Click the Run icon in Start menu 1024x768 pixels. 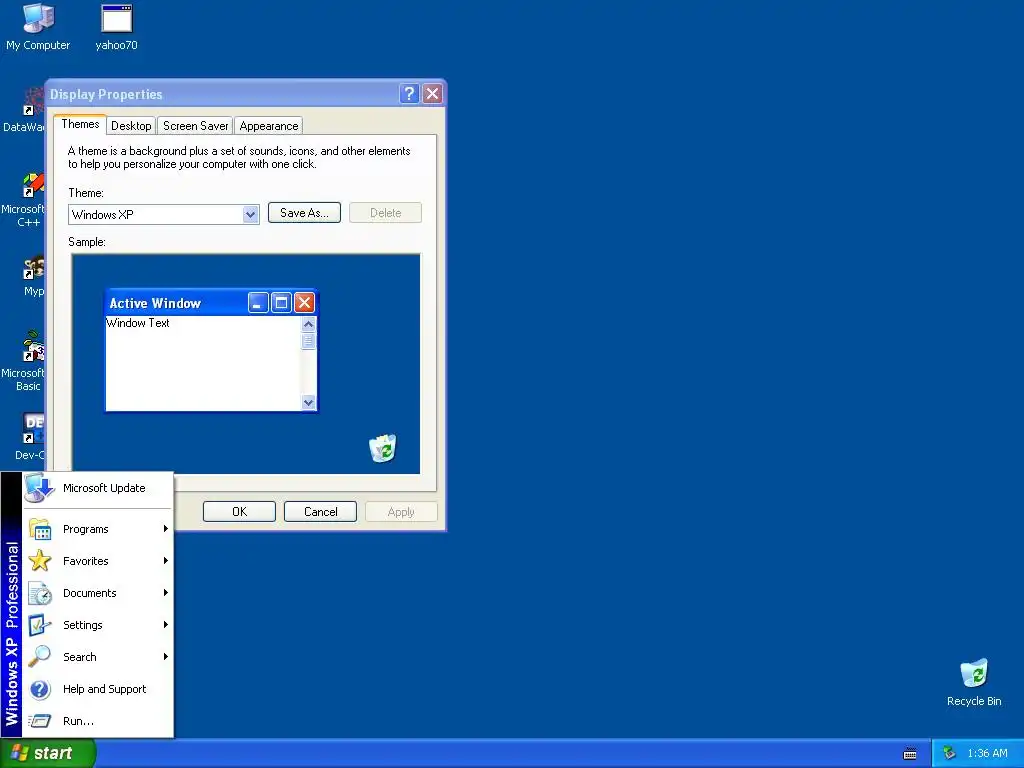pos(40,721)
